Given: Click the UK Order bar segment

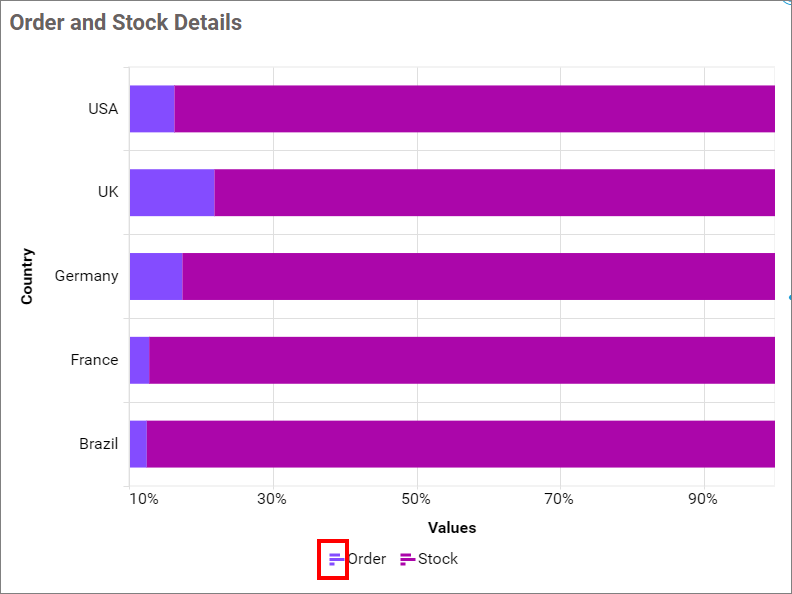Looking at the screenshot, I should coord(172,193).
